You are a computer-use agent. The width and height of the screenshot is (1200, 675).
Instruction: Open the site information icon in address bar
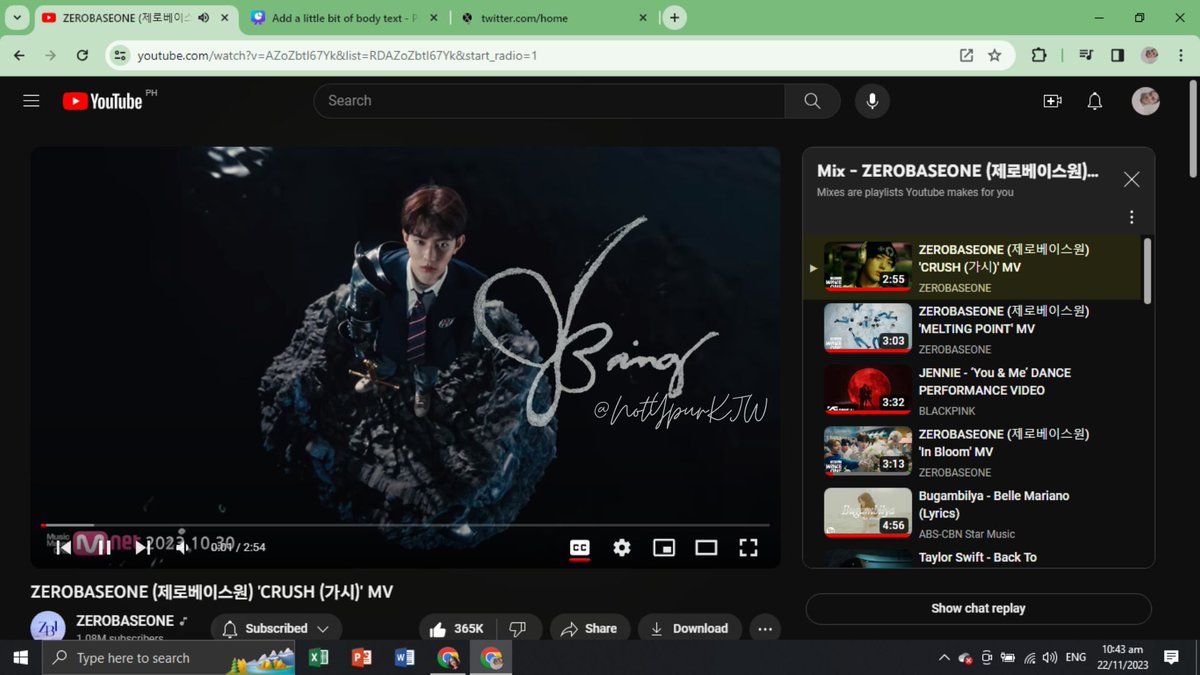(x=119, y=56)
